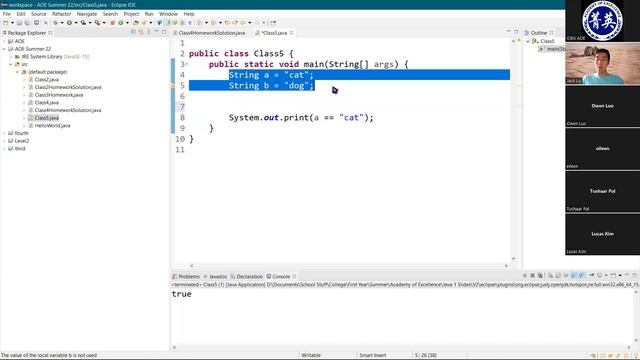Click the console Terminate icon
640x360 pixels.
pos(524,276)
